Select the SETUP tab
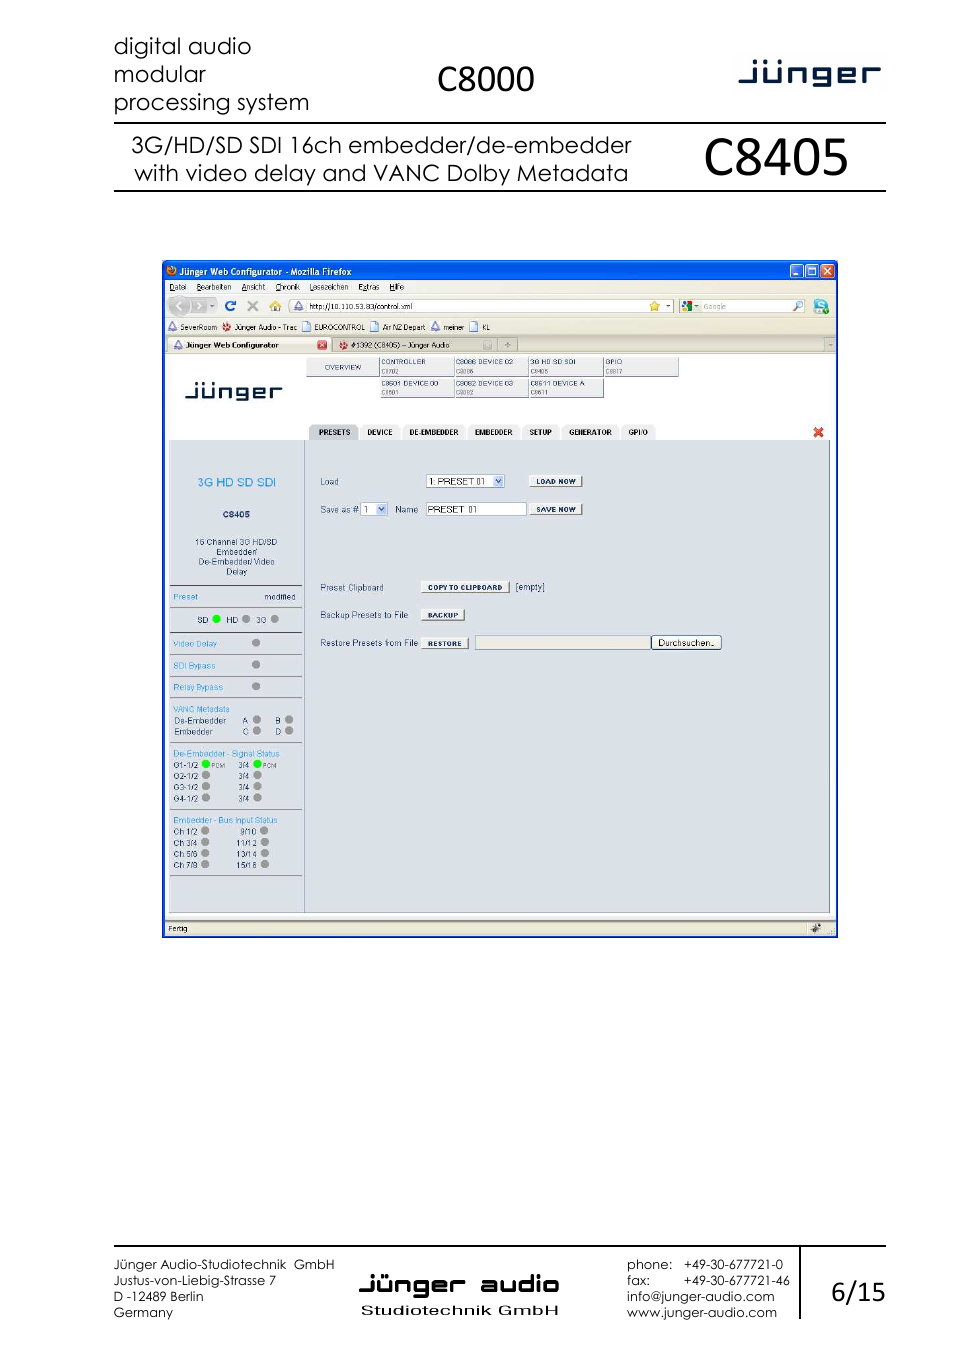Image resolution: width=954 pixels, height=1351 pixels. [541, 433]
